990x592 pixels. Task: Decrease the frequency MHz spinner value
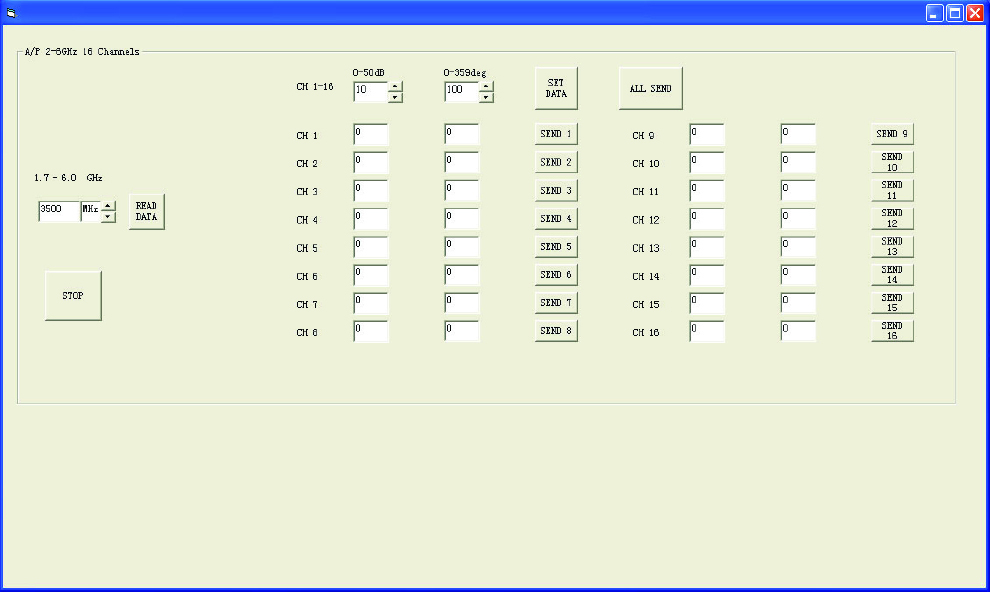(x=109, y=217)
